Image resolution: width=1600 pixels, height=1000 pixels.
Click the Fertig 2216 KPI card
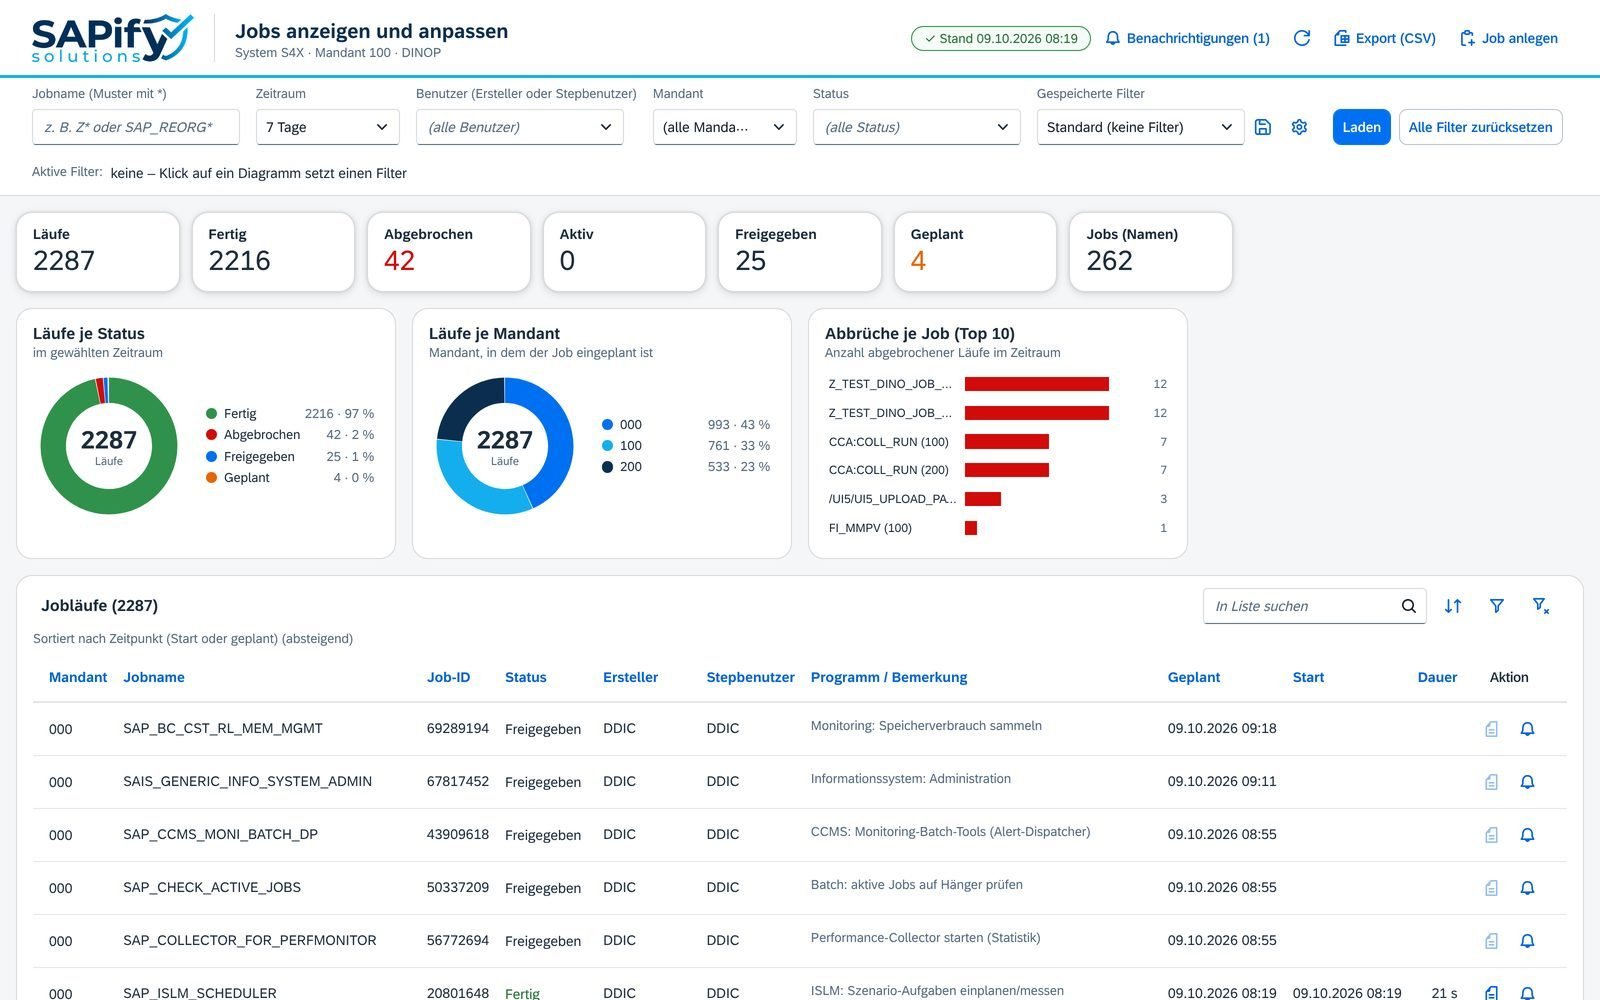273,252
